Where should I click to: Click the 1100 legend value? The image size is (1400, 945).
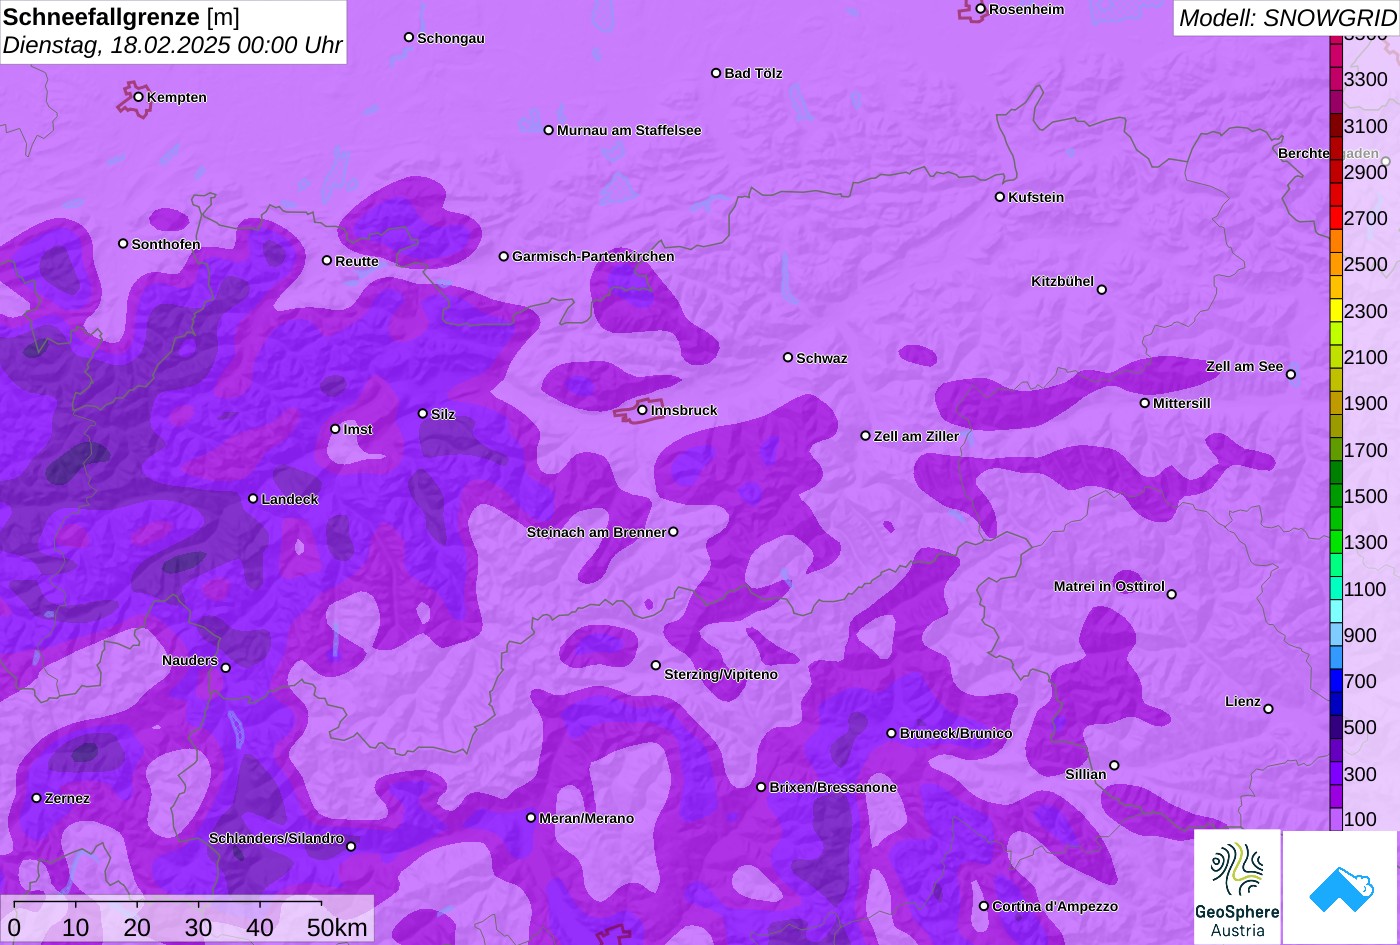pos(1366,589)
